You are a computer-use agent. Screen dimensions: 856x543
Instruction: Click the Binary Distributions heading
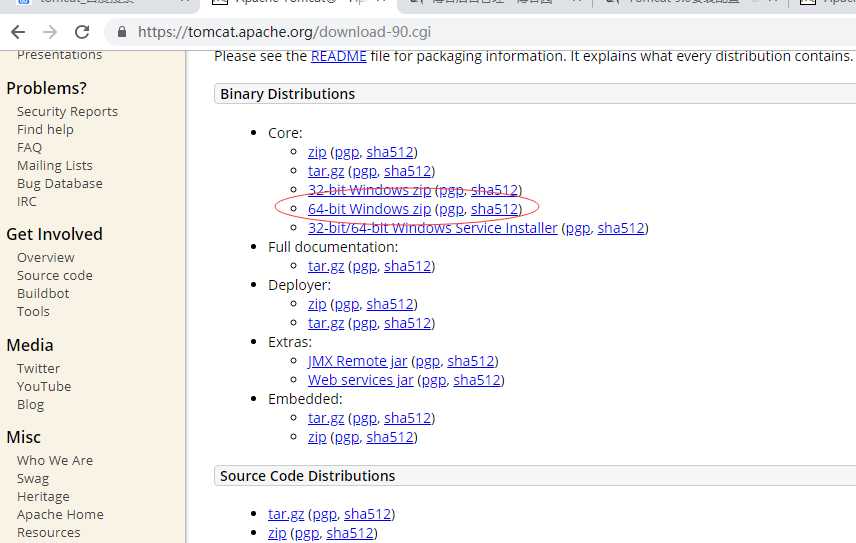click(x=288, y=94)
